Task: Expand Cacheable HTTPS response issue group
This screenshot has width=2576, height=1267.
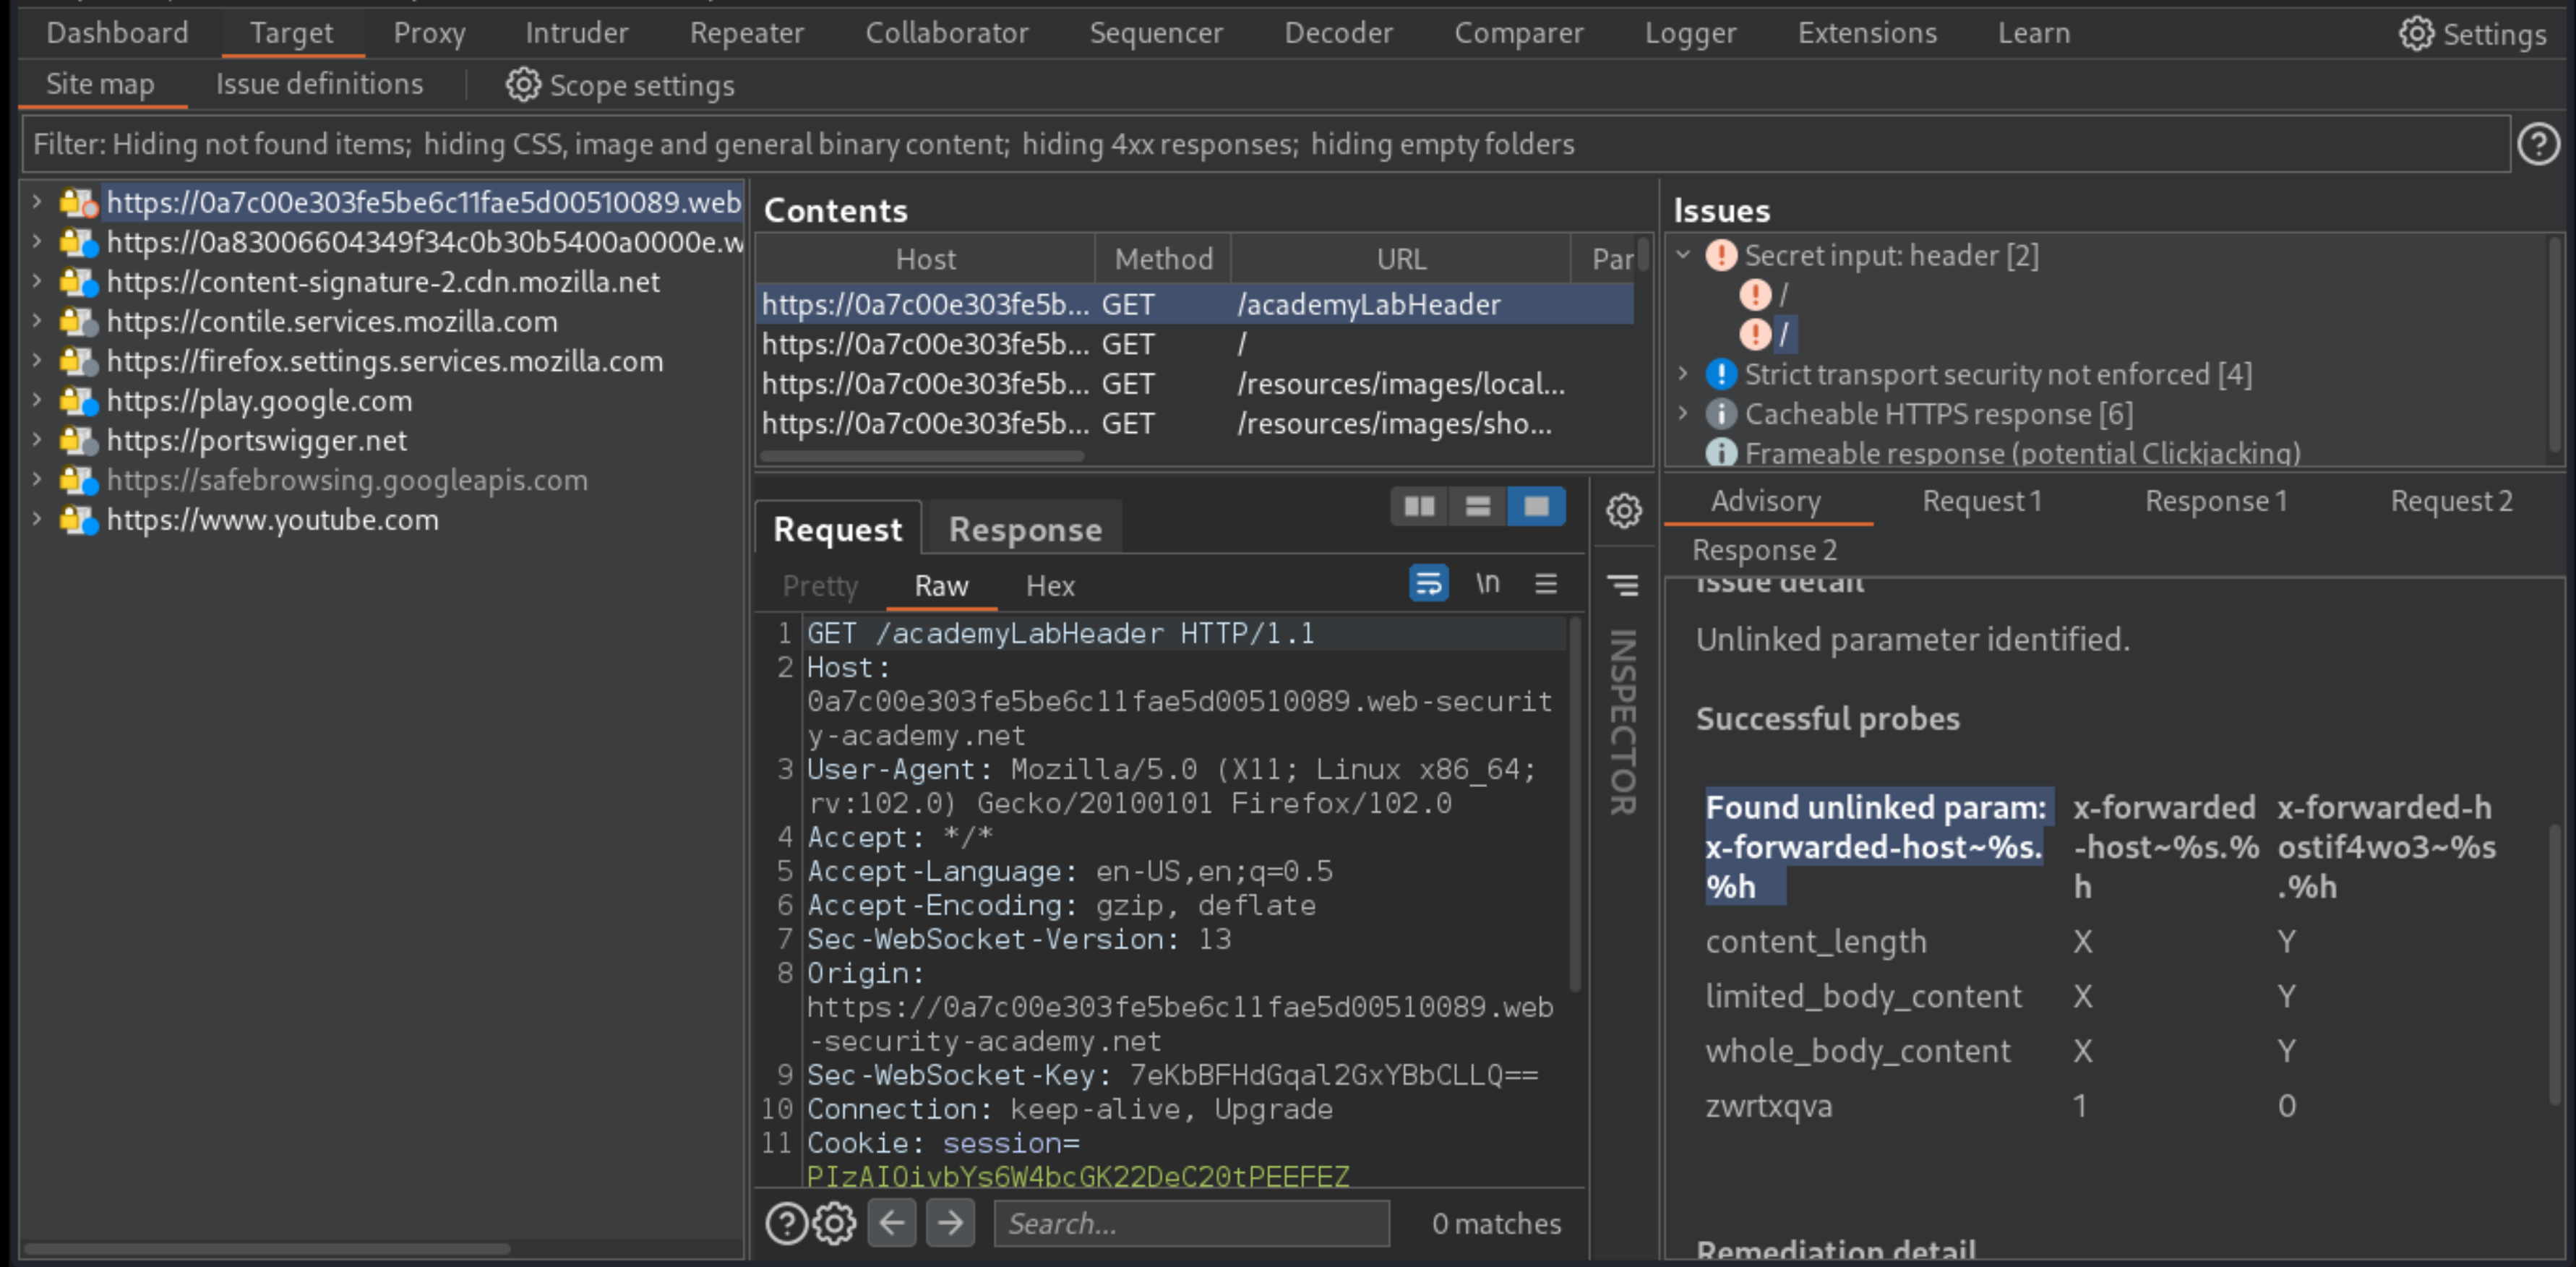Action: pyautogui.click(x=1684, y=413)
